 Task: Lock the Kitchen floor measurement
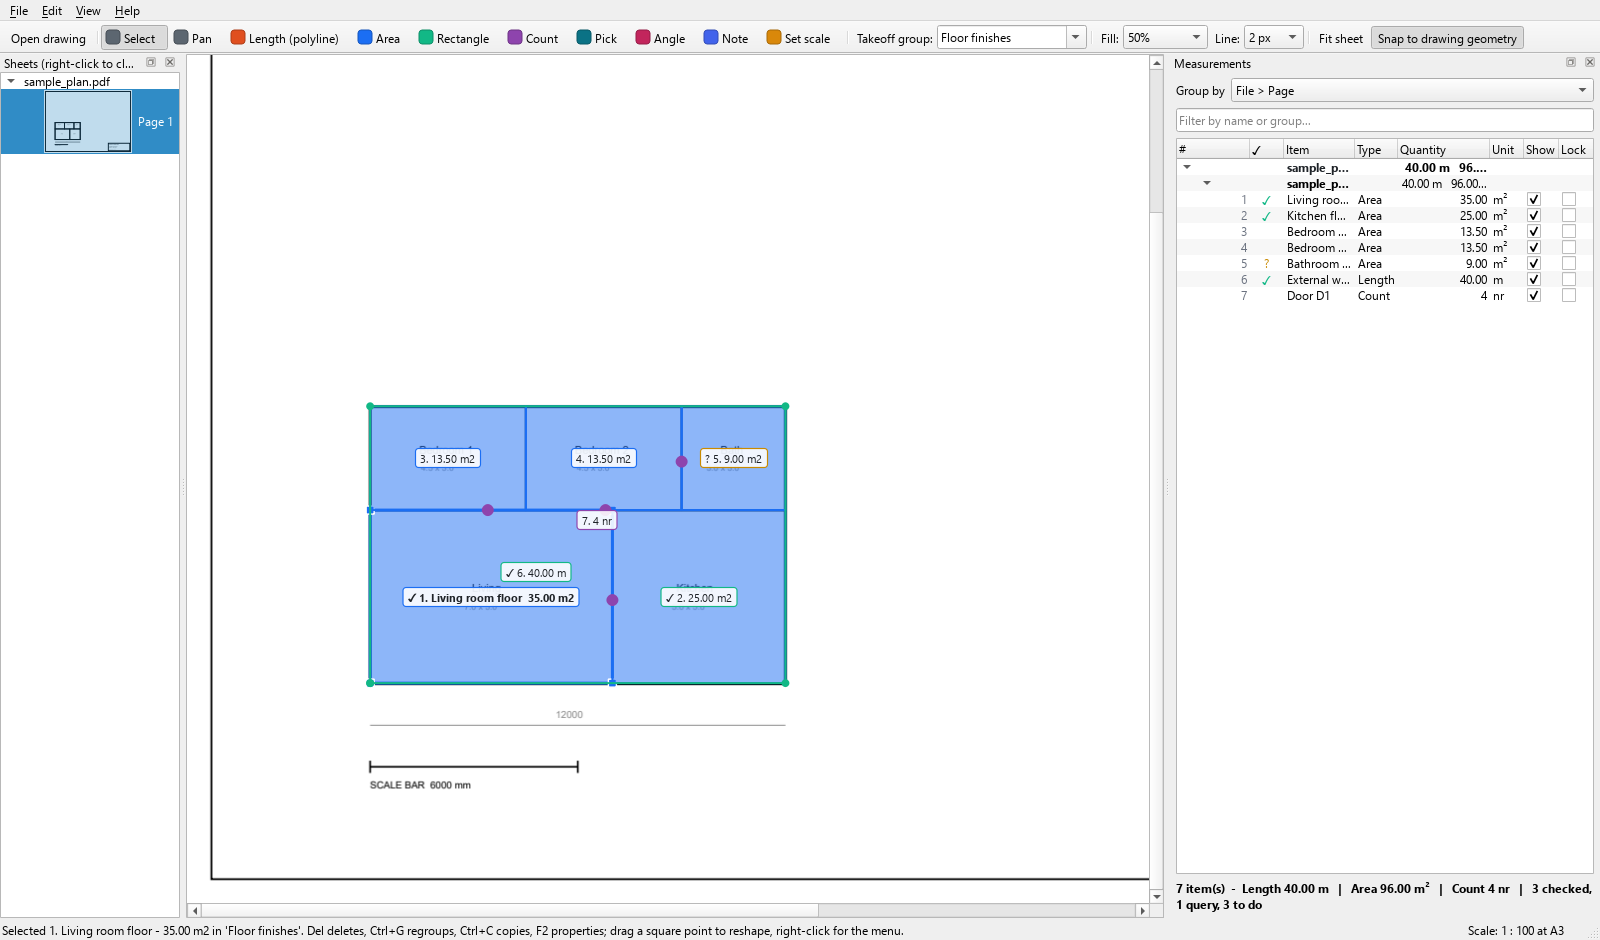coord(1569,216)
